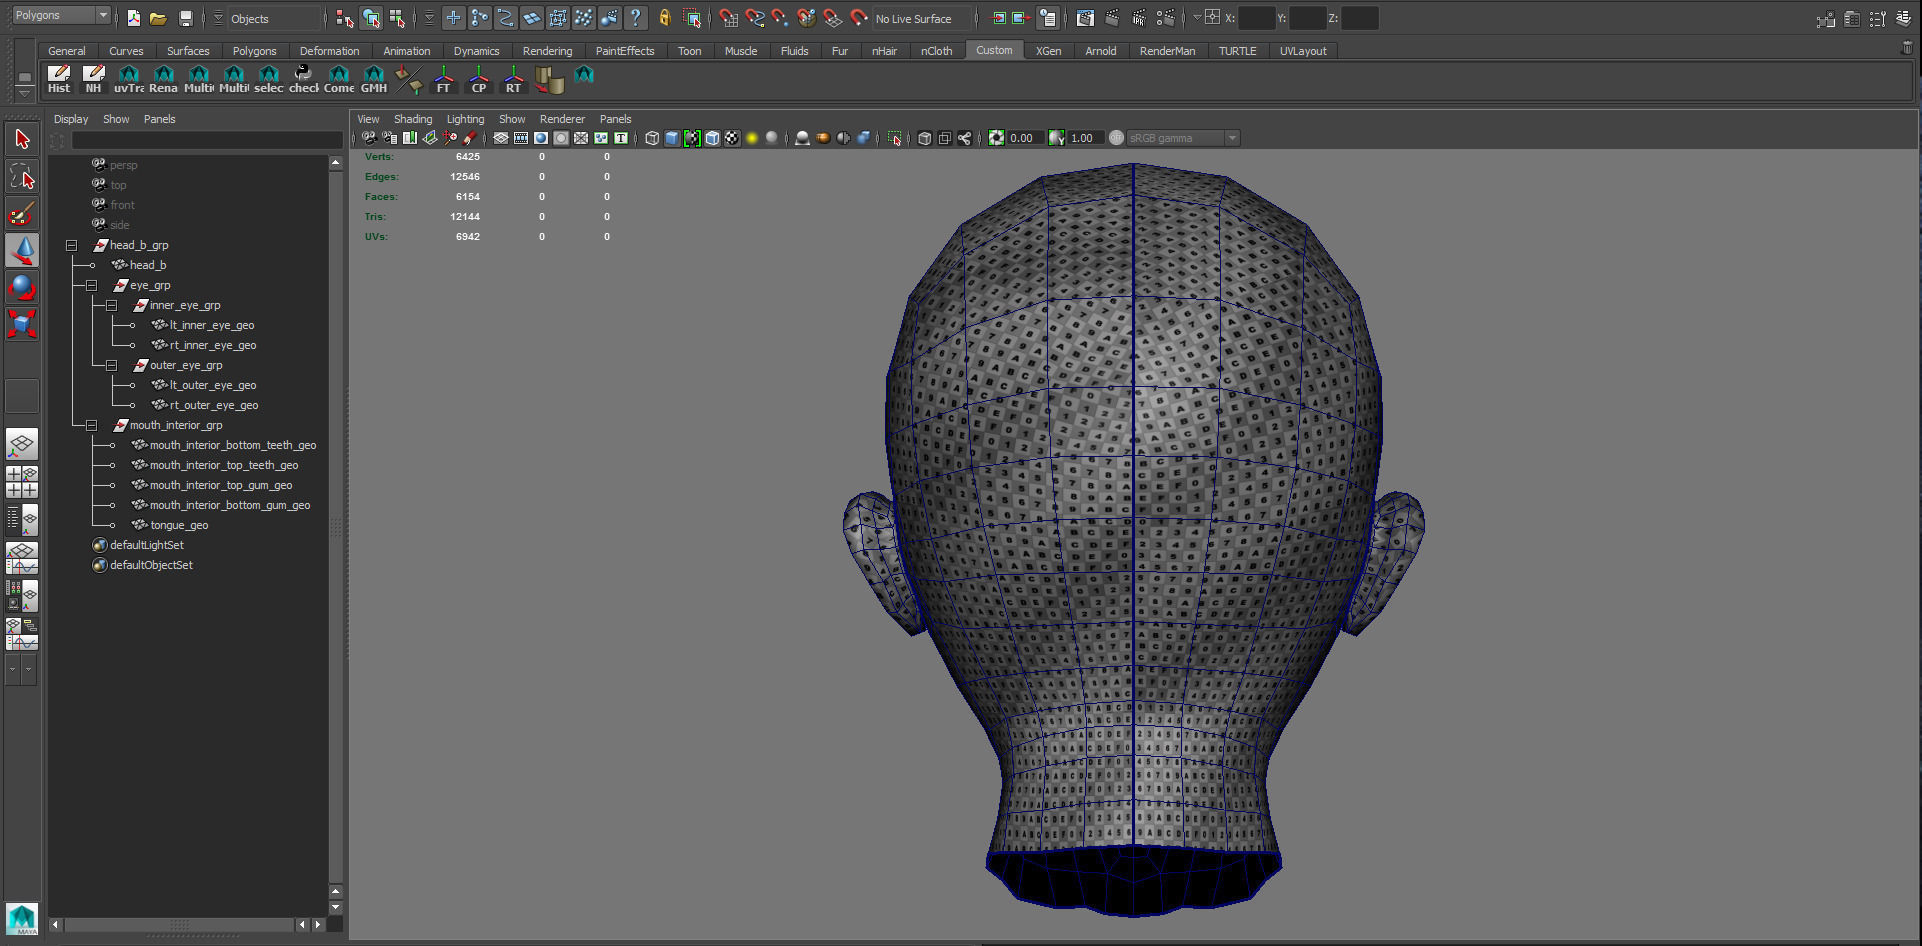Toggle the select deformation objects mask
This screenshot has width=1922, height=946.
coord(557,18)
